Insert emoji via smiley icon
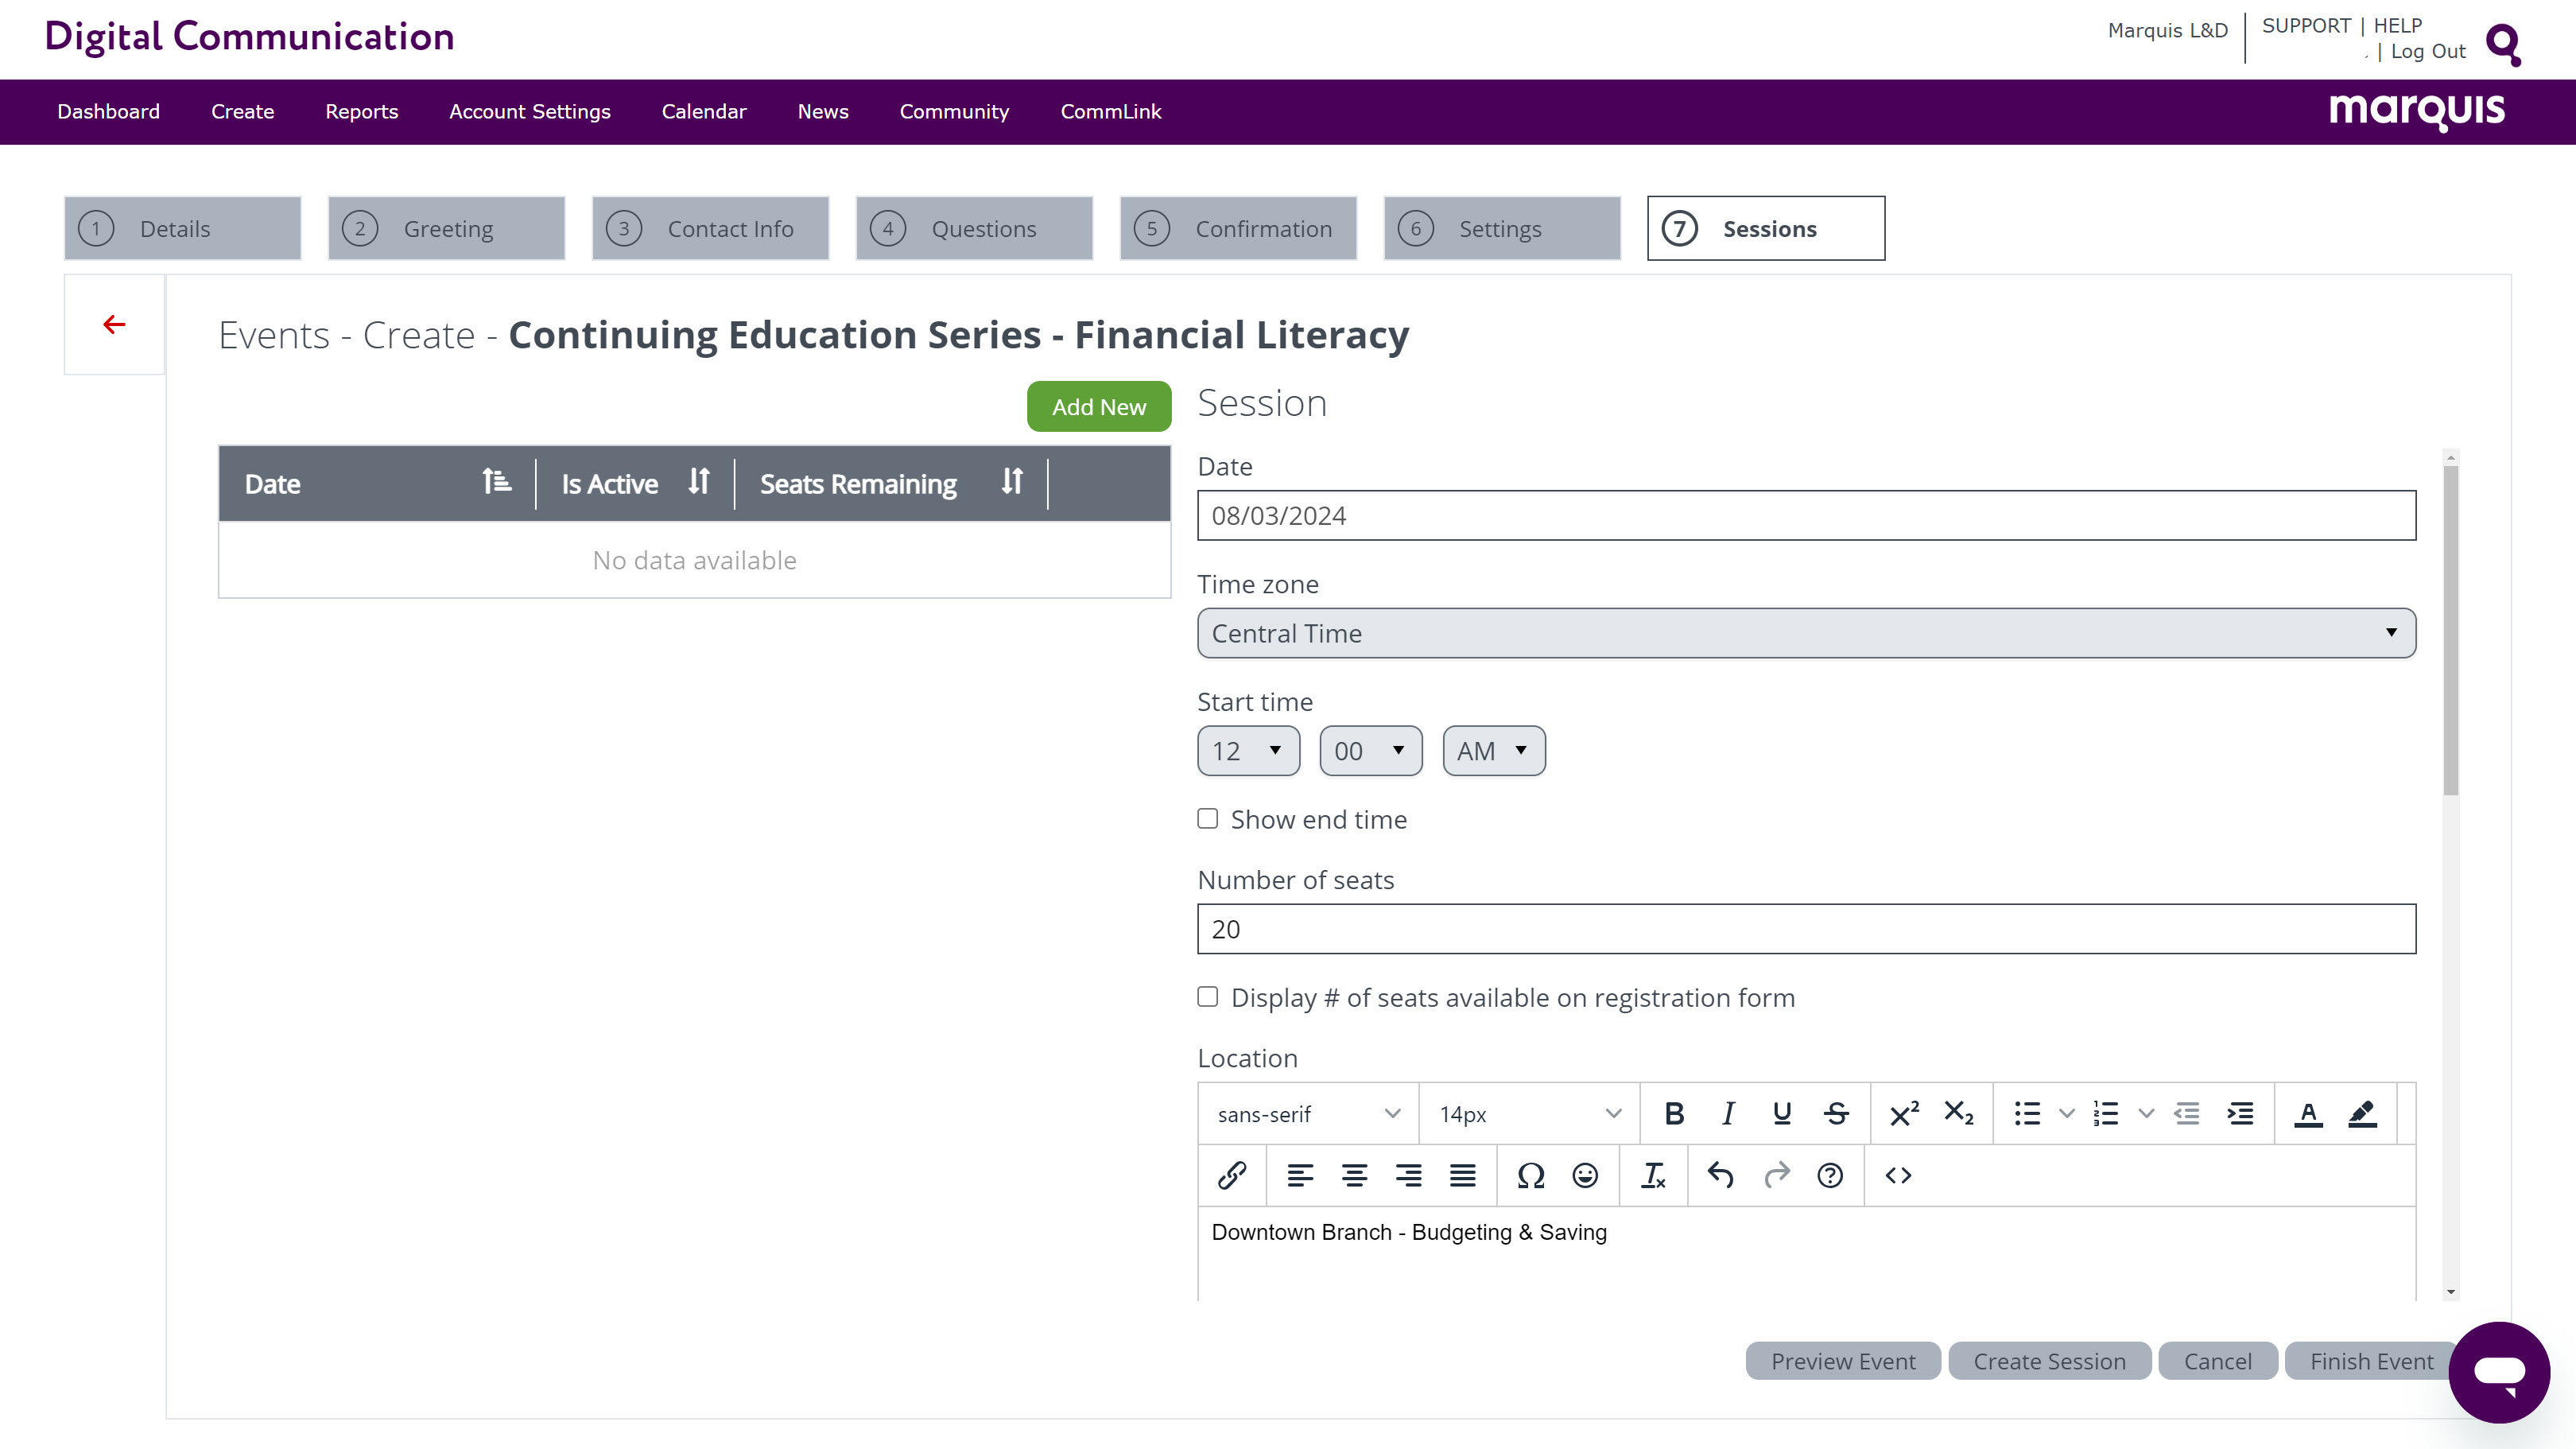This screenshot has height=1449, width=2576. 1585,1175
